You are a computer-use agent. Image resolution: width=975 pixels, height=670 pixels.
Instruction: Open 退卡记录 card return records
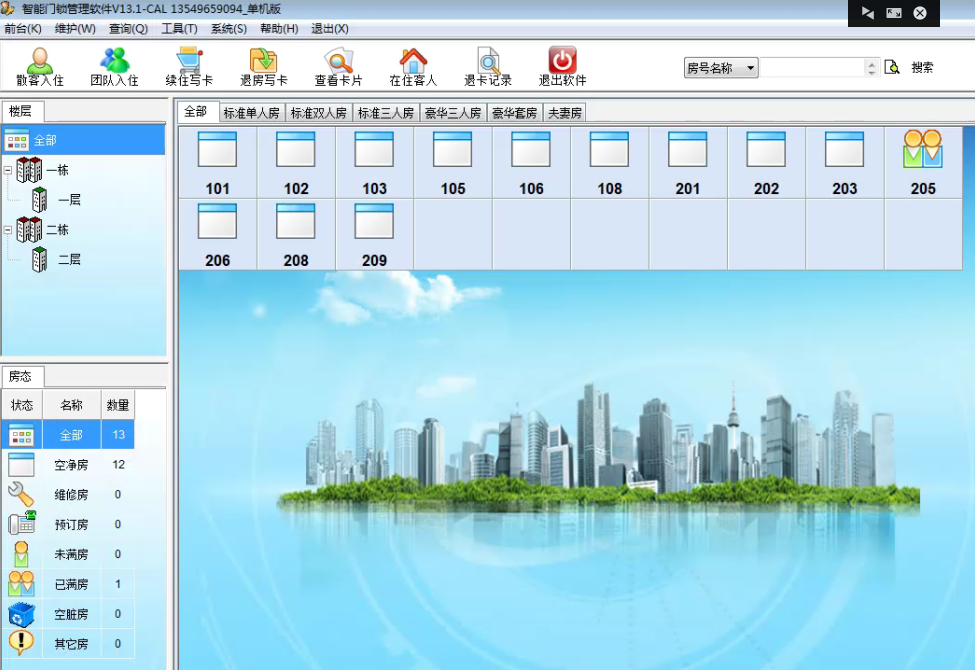(488, 67)
